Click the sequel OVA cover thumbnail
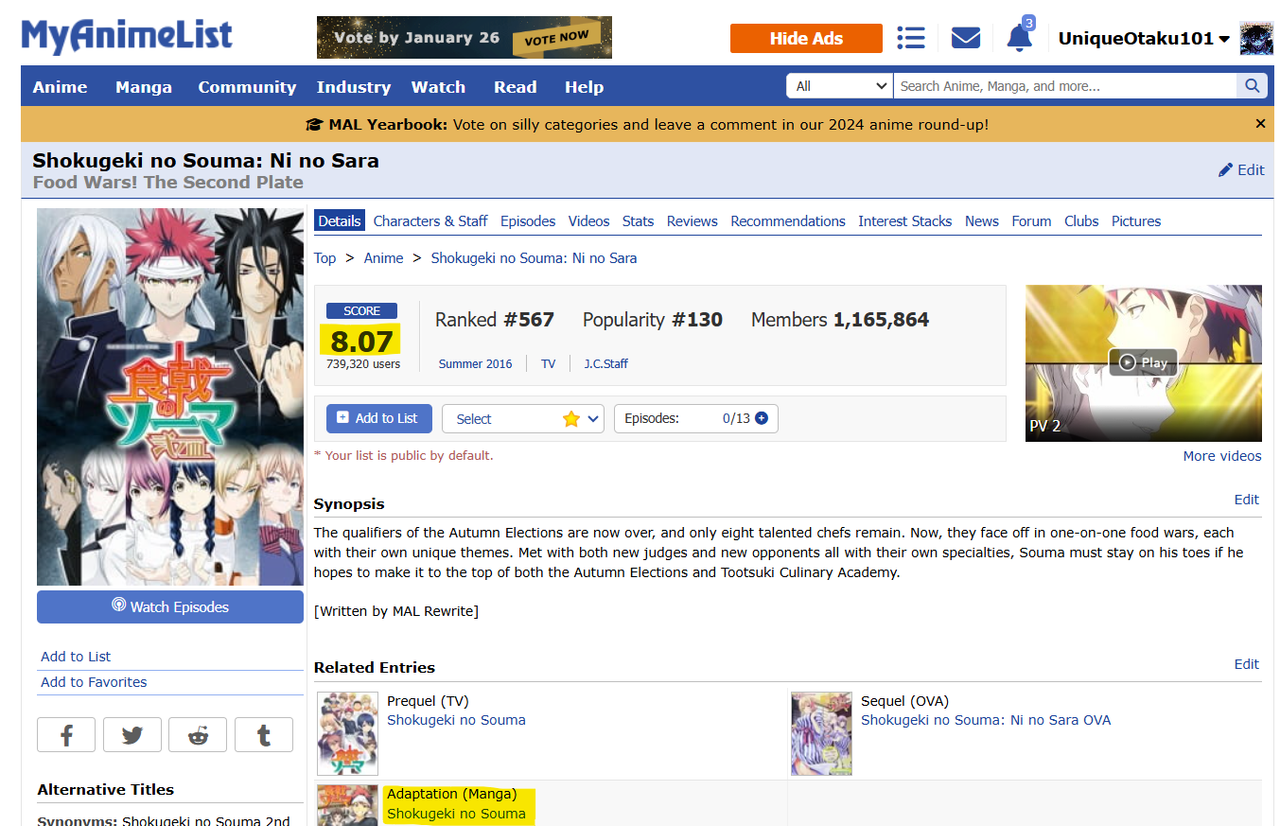The width and height of the screenshot is (1280, 826). pyautogui.click(x=822, y=734)
